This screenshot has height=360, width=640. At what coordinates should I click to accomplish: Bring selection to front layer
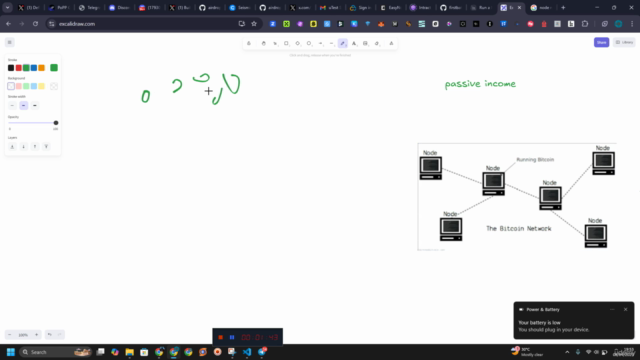point(46,147)
